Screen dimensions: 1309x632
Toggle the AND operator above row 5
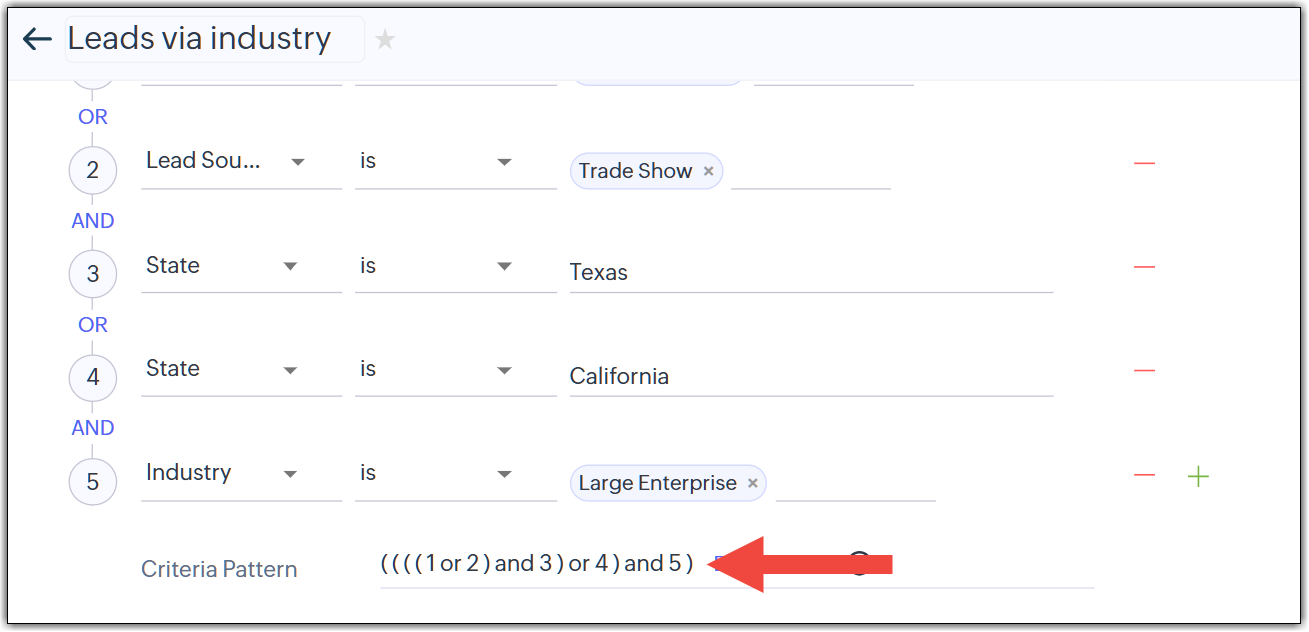coord(93,428)
